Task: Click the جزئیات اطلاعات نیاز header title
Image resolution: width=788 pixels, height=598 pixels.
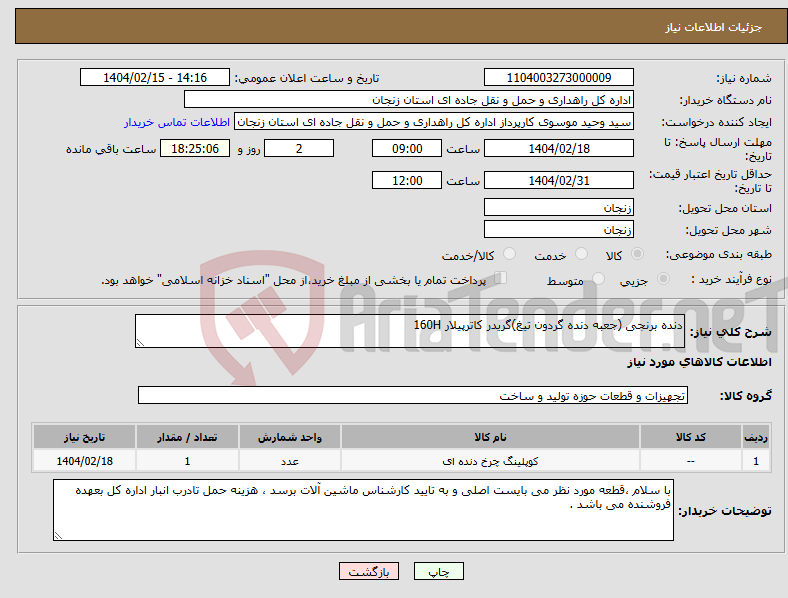Action: point(713,27)
